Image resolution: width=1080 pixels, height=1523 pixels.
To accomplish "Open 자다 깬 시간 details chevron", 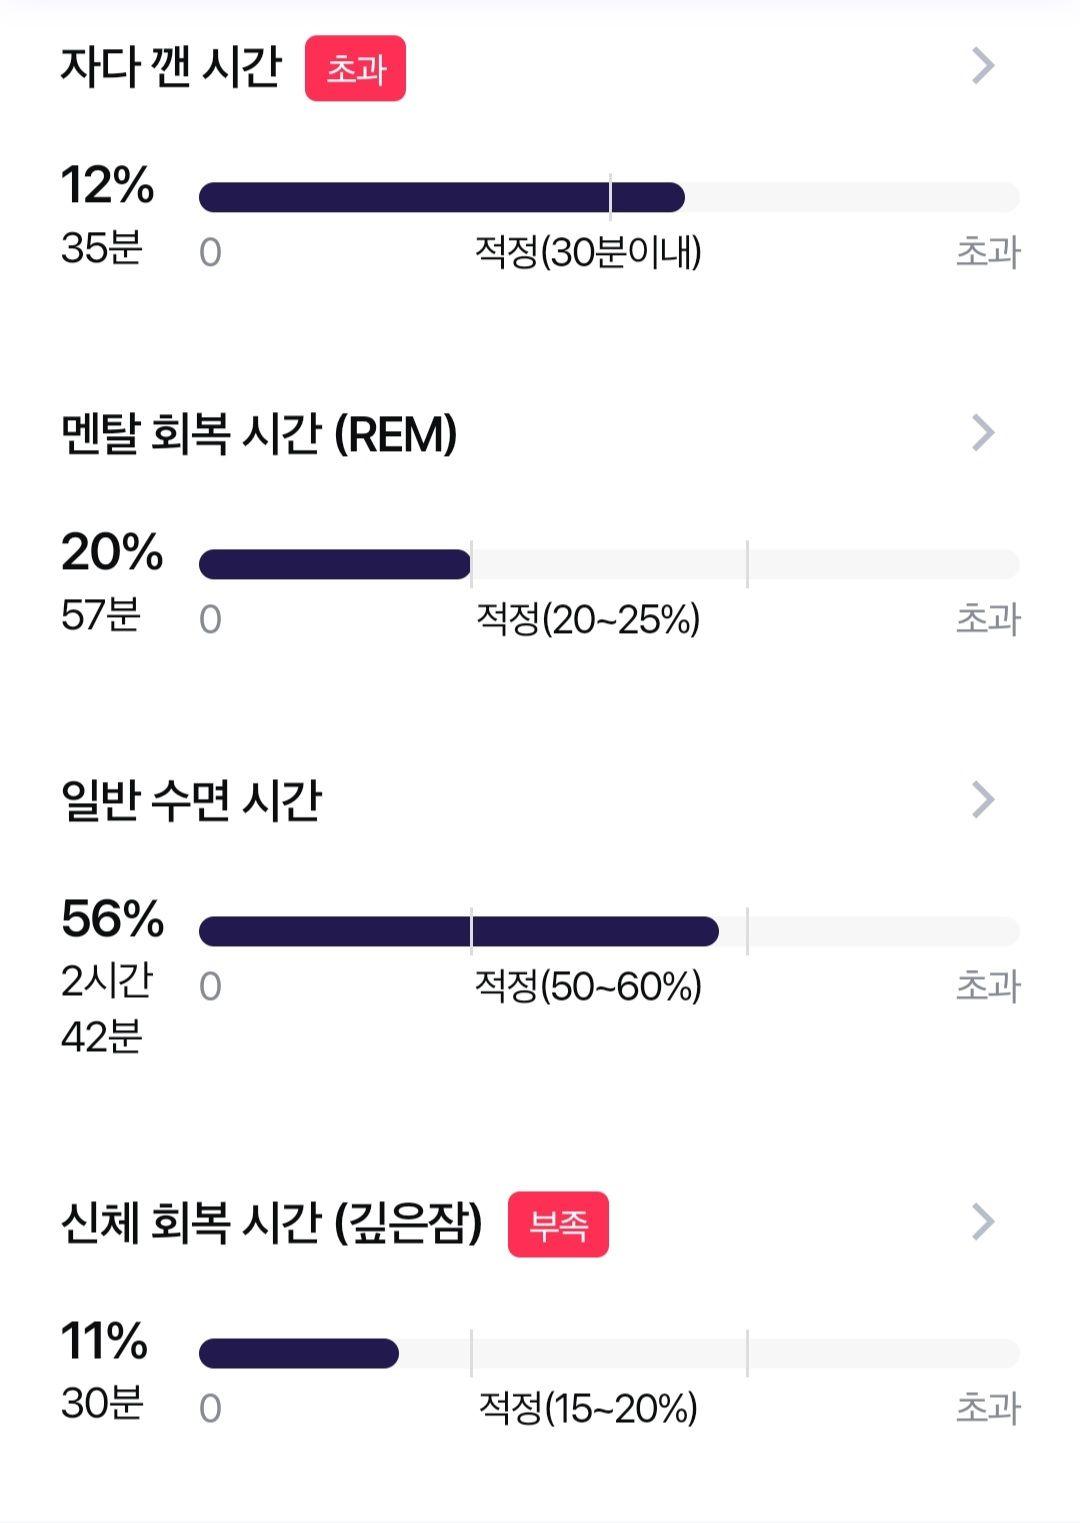I will pos(983,66).
